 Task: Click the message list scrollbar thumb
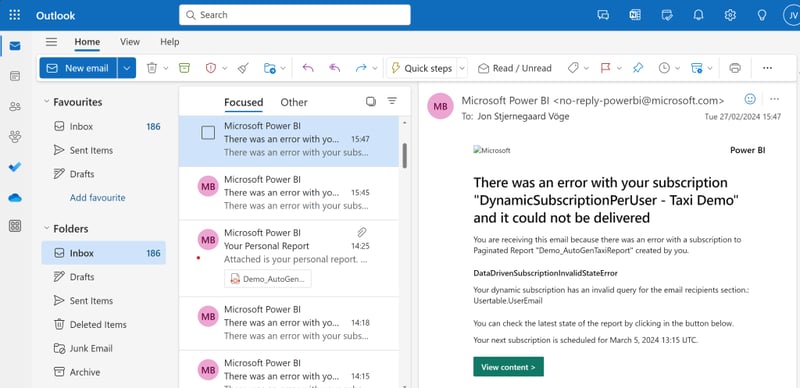[405, 155]
